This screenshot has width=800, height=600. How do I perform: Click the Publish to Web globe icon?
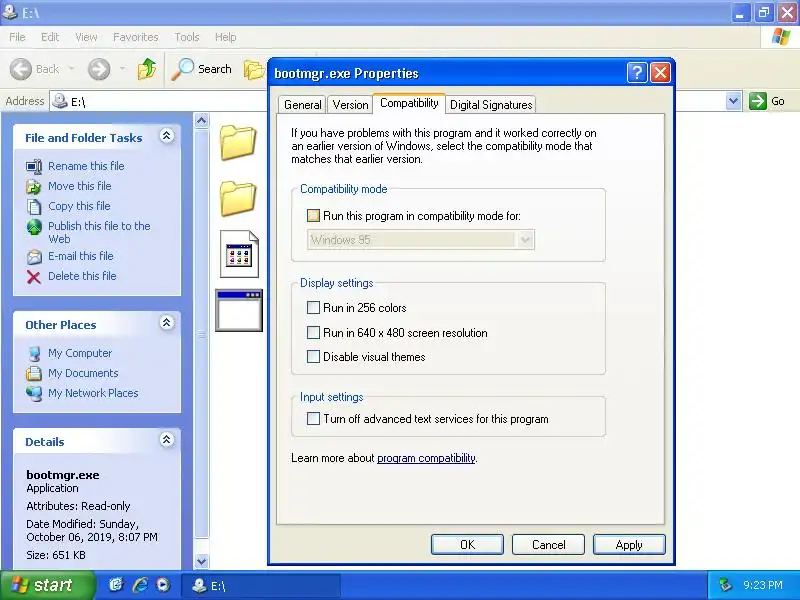pyautogui.click(x=34, y=227)
